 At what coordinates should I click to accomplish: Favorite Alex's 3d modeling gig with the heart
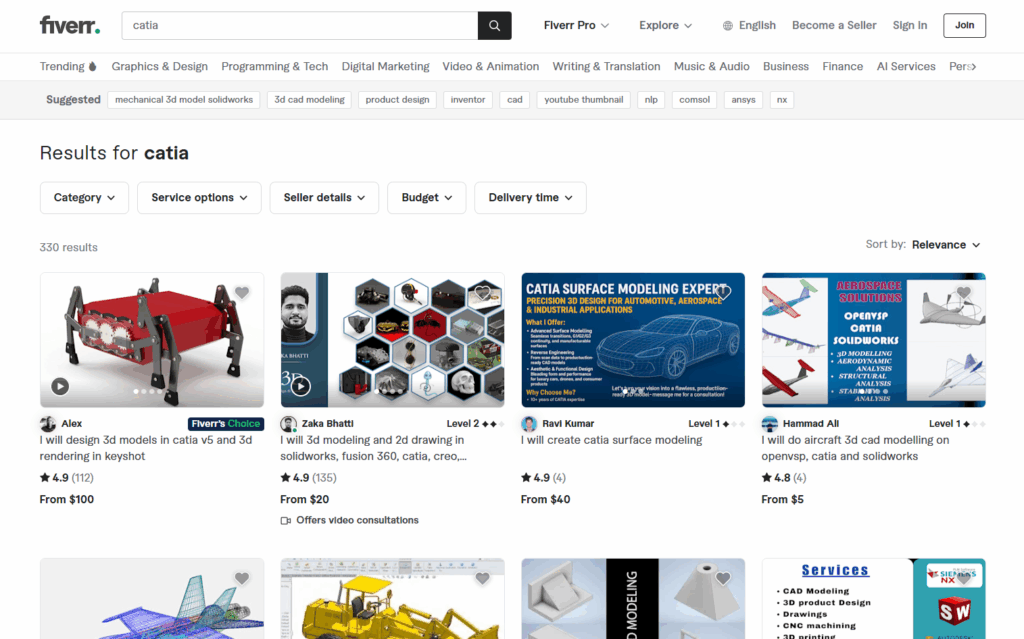click(242, 293)
